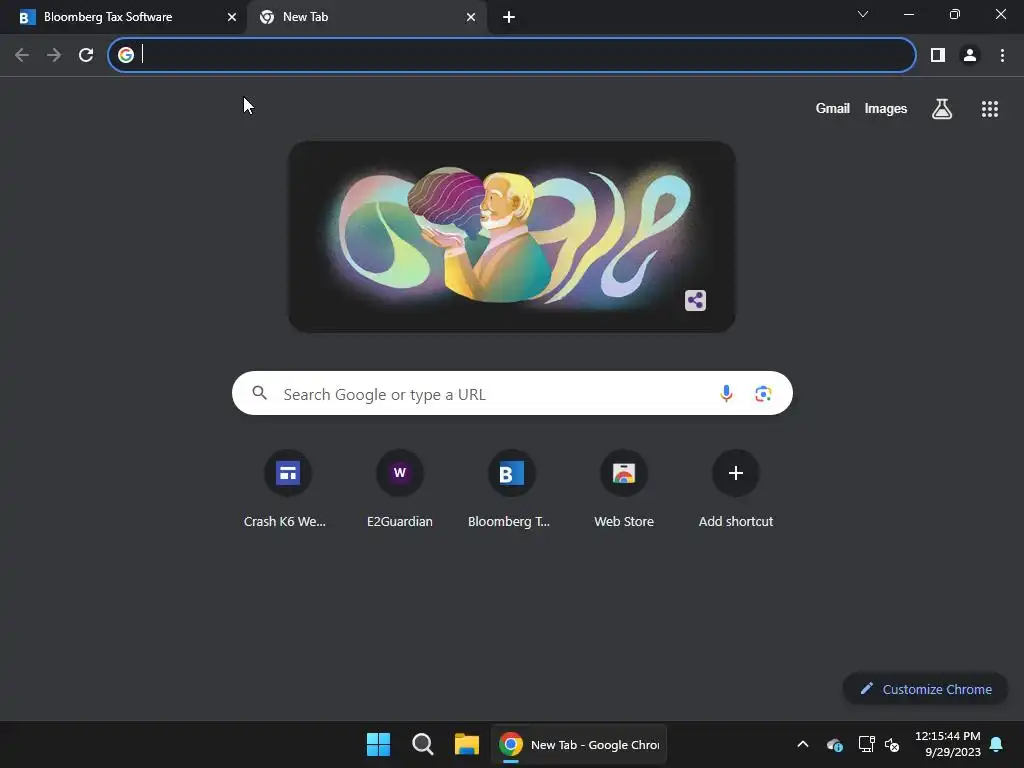The image size is (1024, 768).
Task: Click the Google icon in address bar
Action: click(x=126, y=55)
